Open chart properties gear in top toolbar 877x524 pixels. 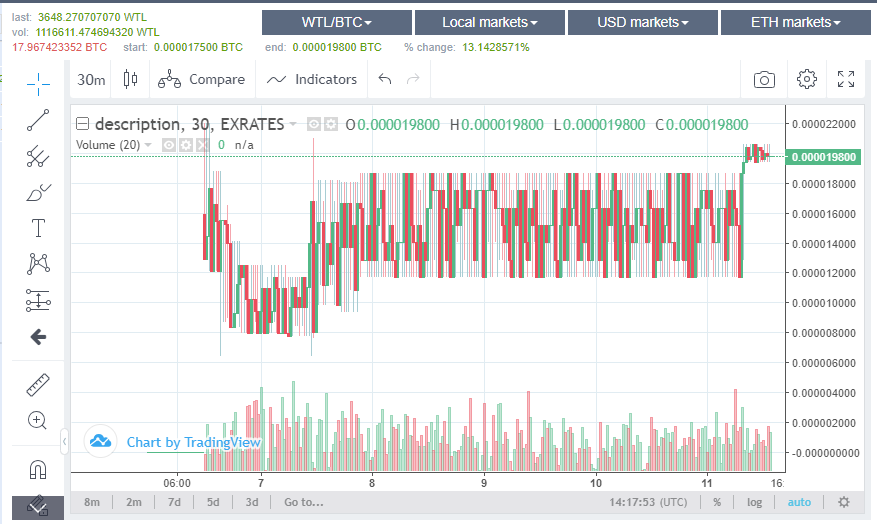click(x=807, y=79)
